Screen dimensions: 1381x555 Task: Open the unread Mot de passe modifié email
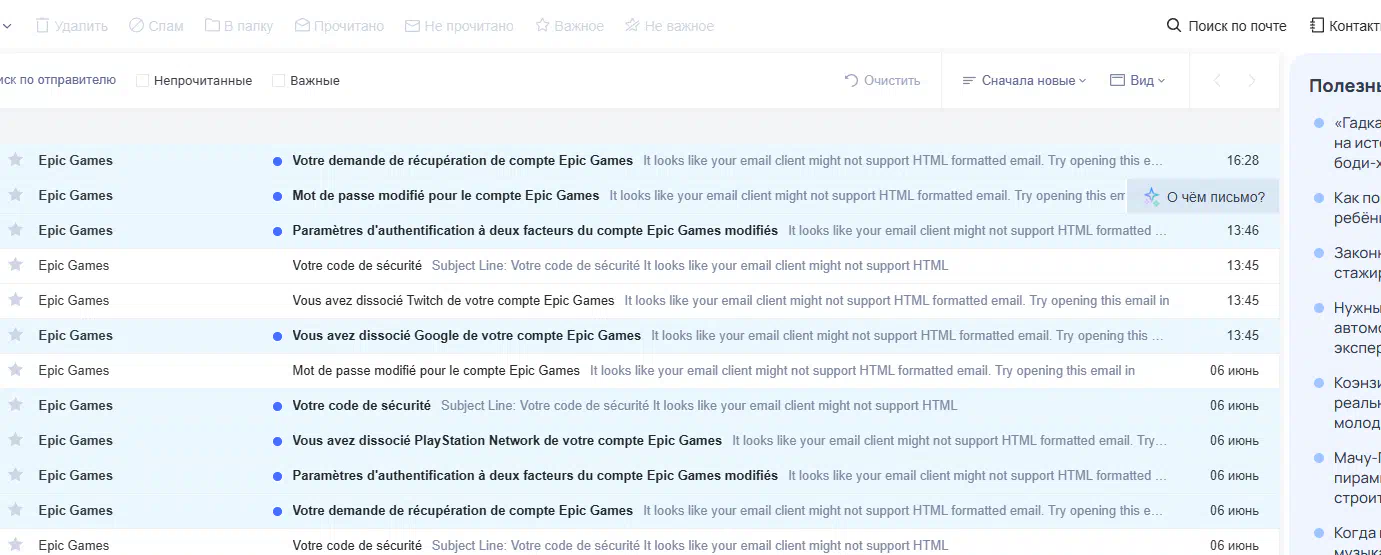639,195
